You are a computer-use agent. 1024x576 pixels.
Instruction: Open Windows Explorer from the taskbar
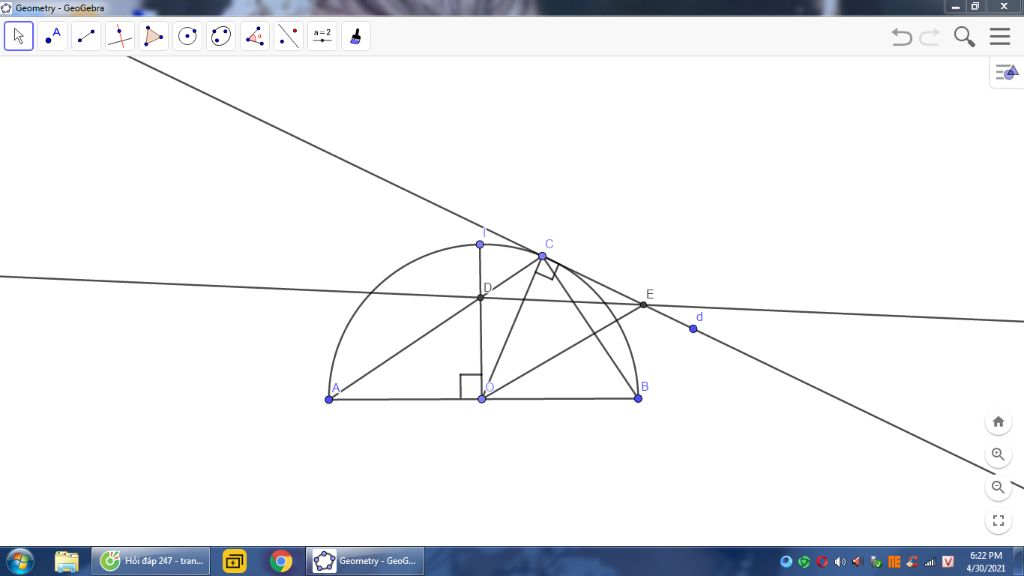67,561
